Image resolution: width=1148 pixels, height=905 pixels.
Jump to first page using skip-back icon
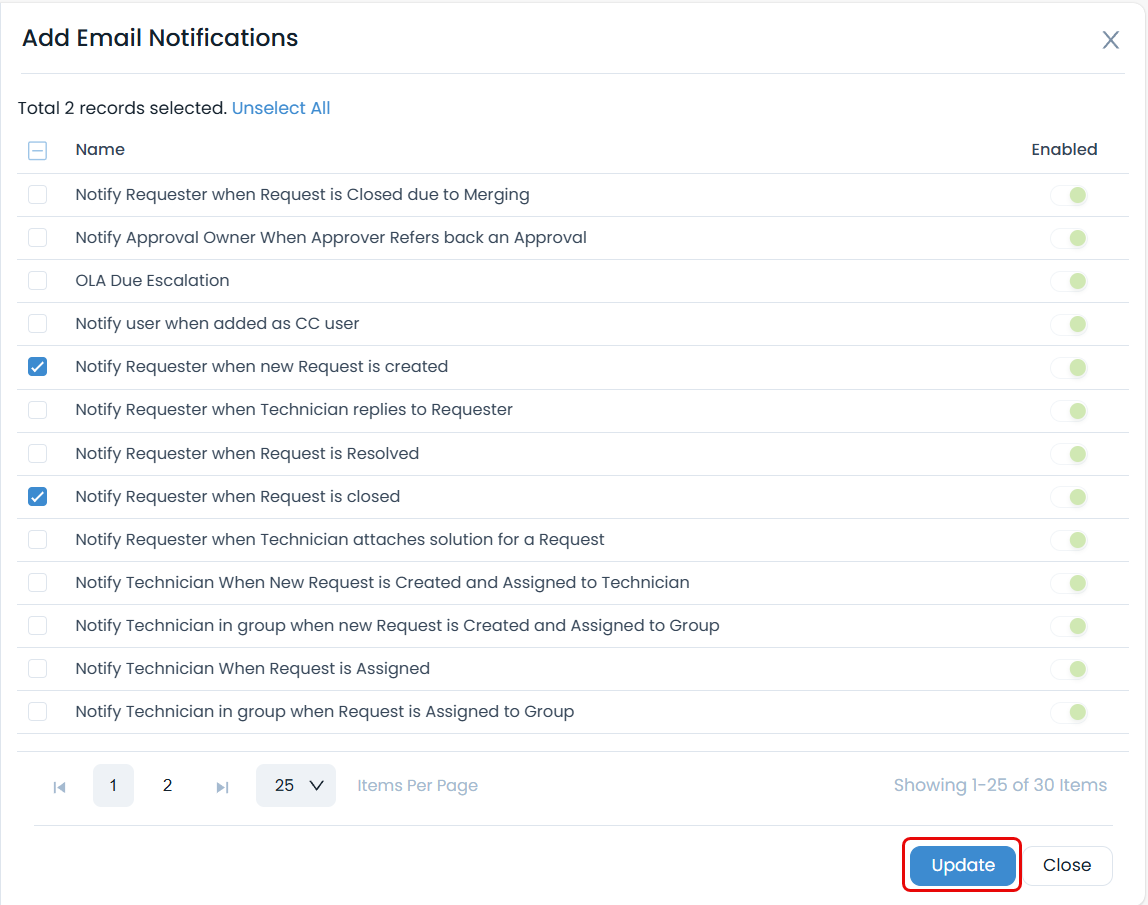59,786
